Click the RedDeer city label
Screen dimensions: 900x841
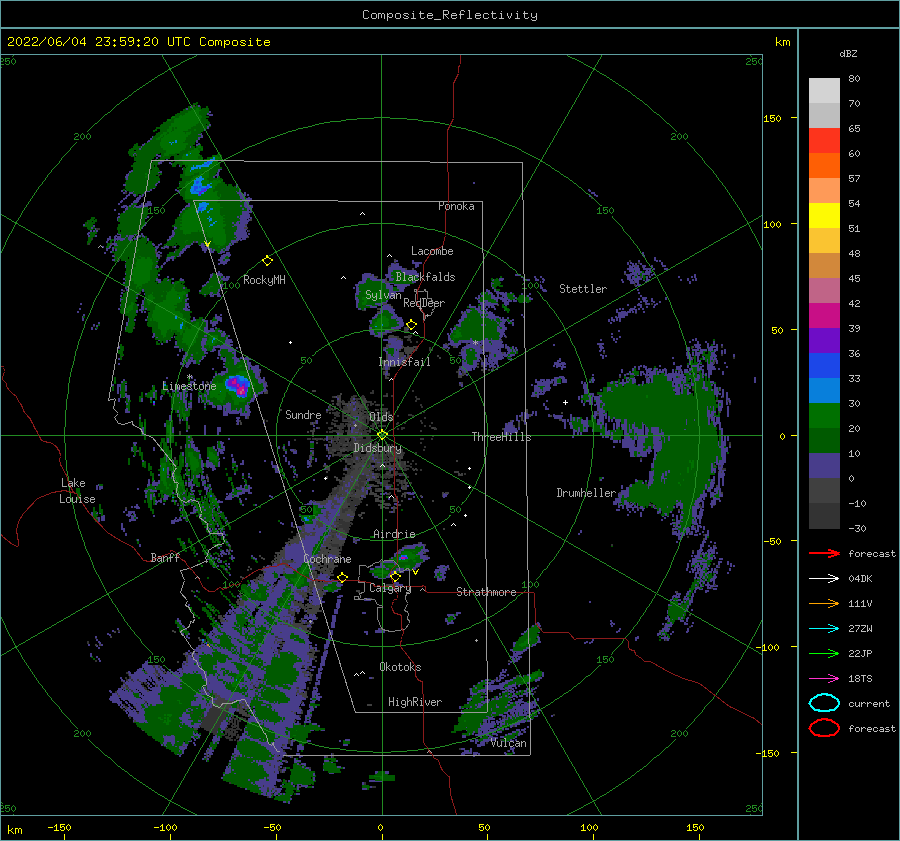tap(424, 303)
